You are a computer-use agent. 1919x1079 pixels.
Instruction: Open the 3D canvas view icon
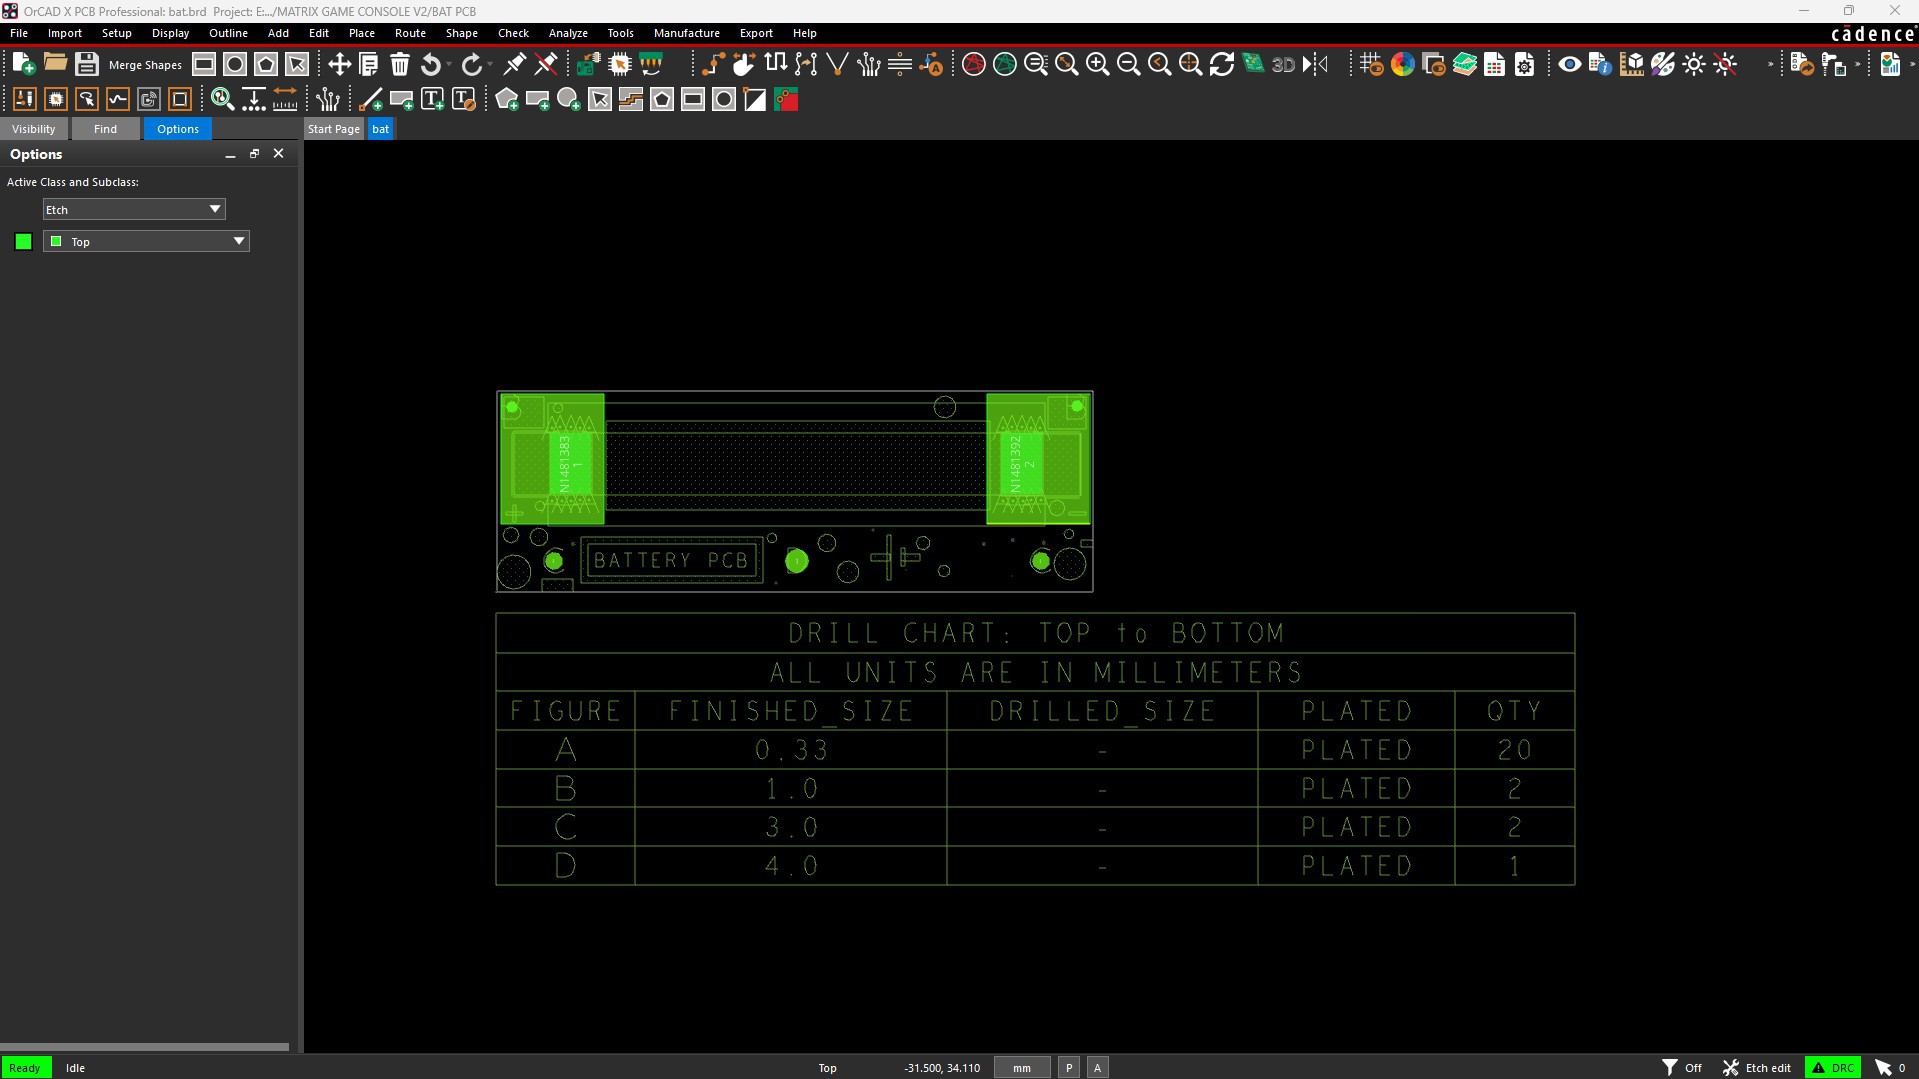pyautogui.click(x=1283, y=65)
